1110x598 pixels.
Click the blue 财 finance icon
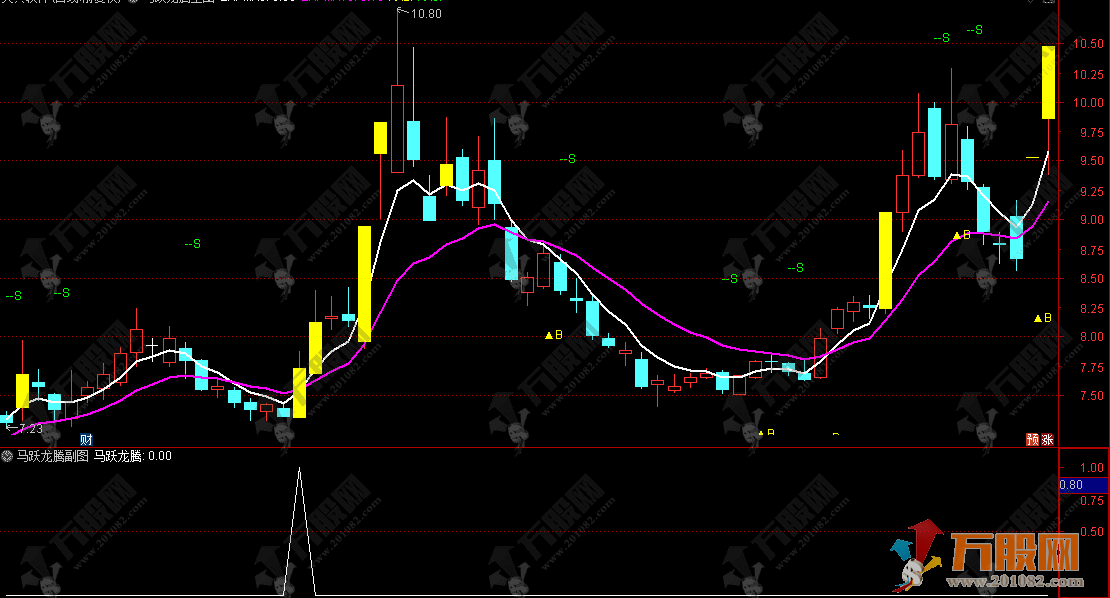click(x=86, y=439)
